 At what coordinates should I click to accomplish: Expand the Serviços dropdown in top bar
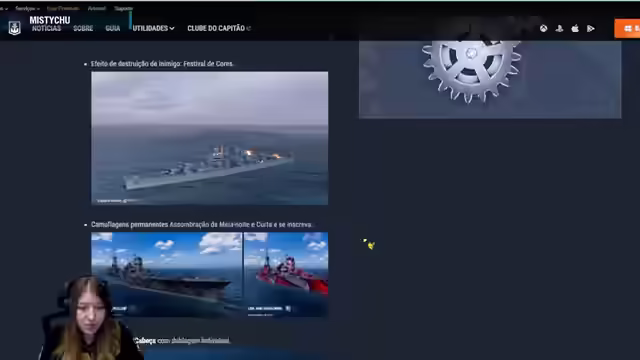(x=27, y=8)
